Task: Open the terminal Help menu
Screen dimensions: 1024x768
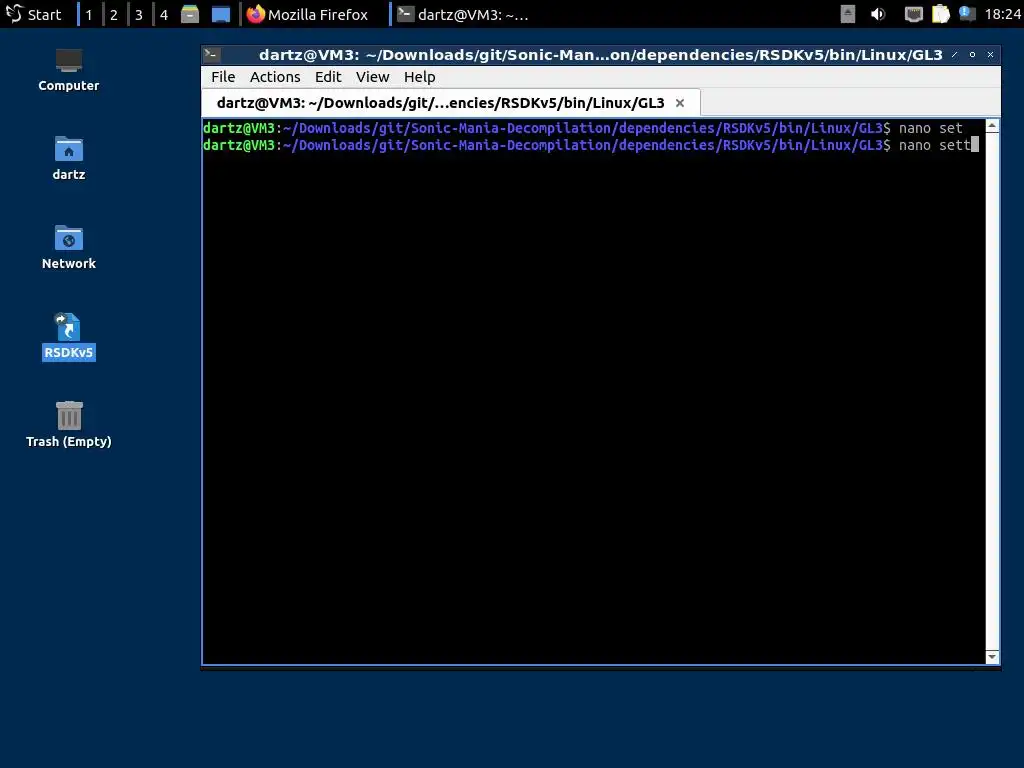Action: (419, 77)
